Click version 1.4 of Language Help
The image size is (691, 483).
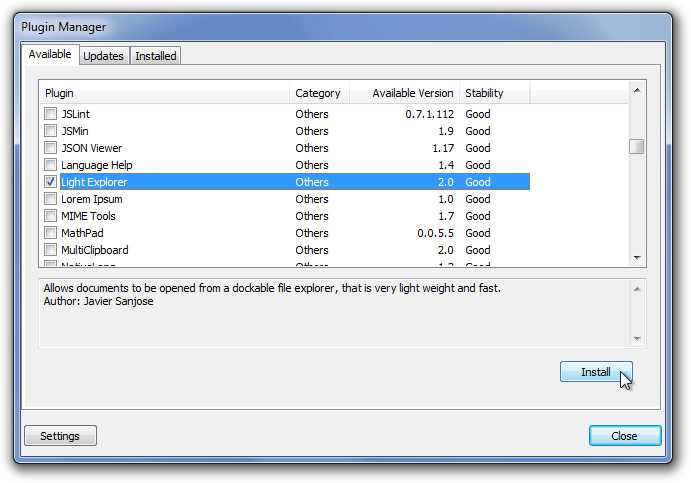click(x=446, y=165)
